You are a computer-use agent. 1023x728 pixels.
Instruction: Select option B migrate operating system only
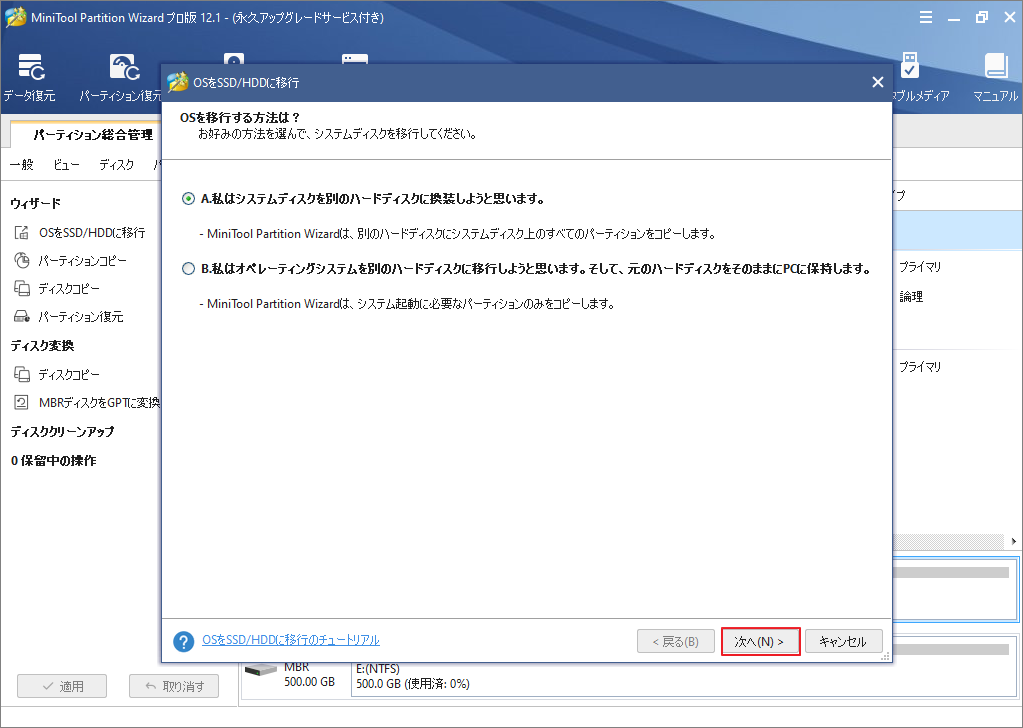click(x=189, y=269)
